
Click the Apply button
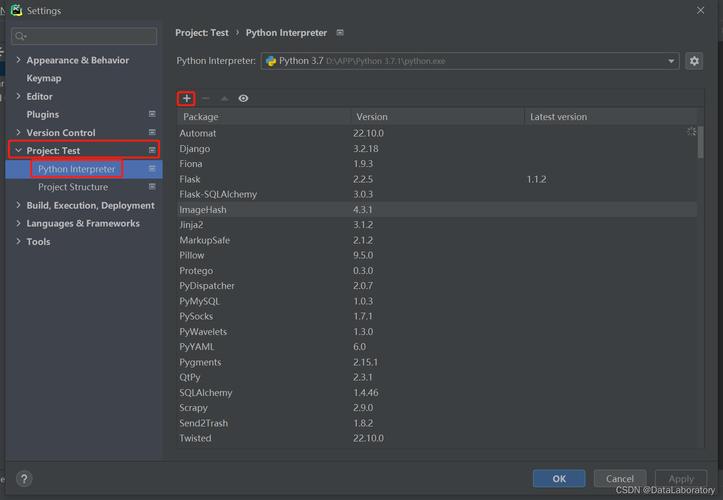tap(681, 478)
